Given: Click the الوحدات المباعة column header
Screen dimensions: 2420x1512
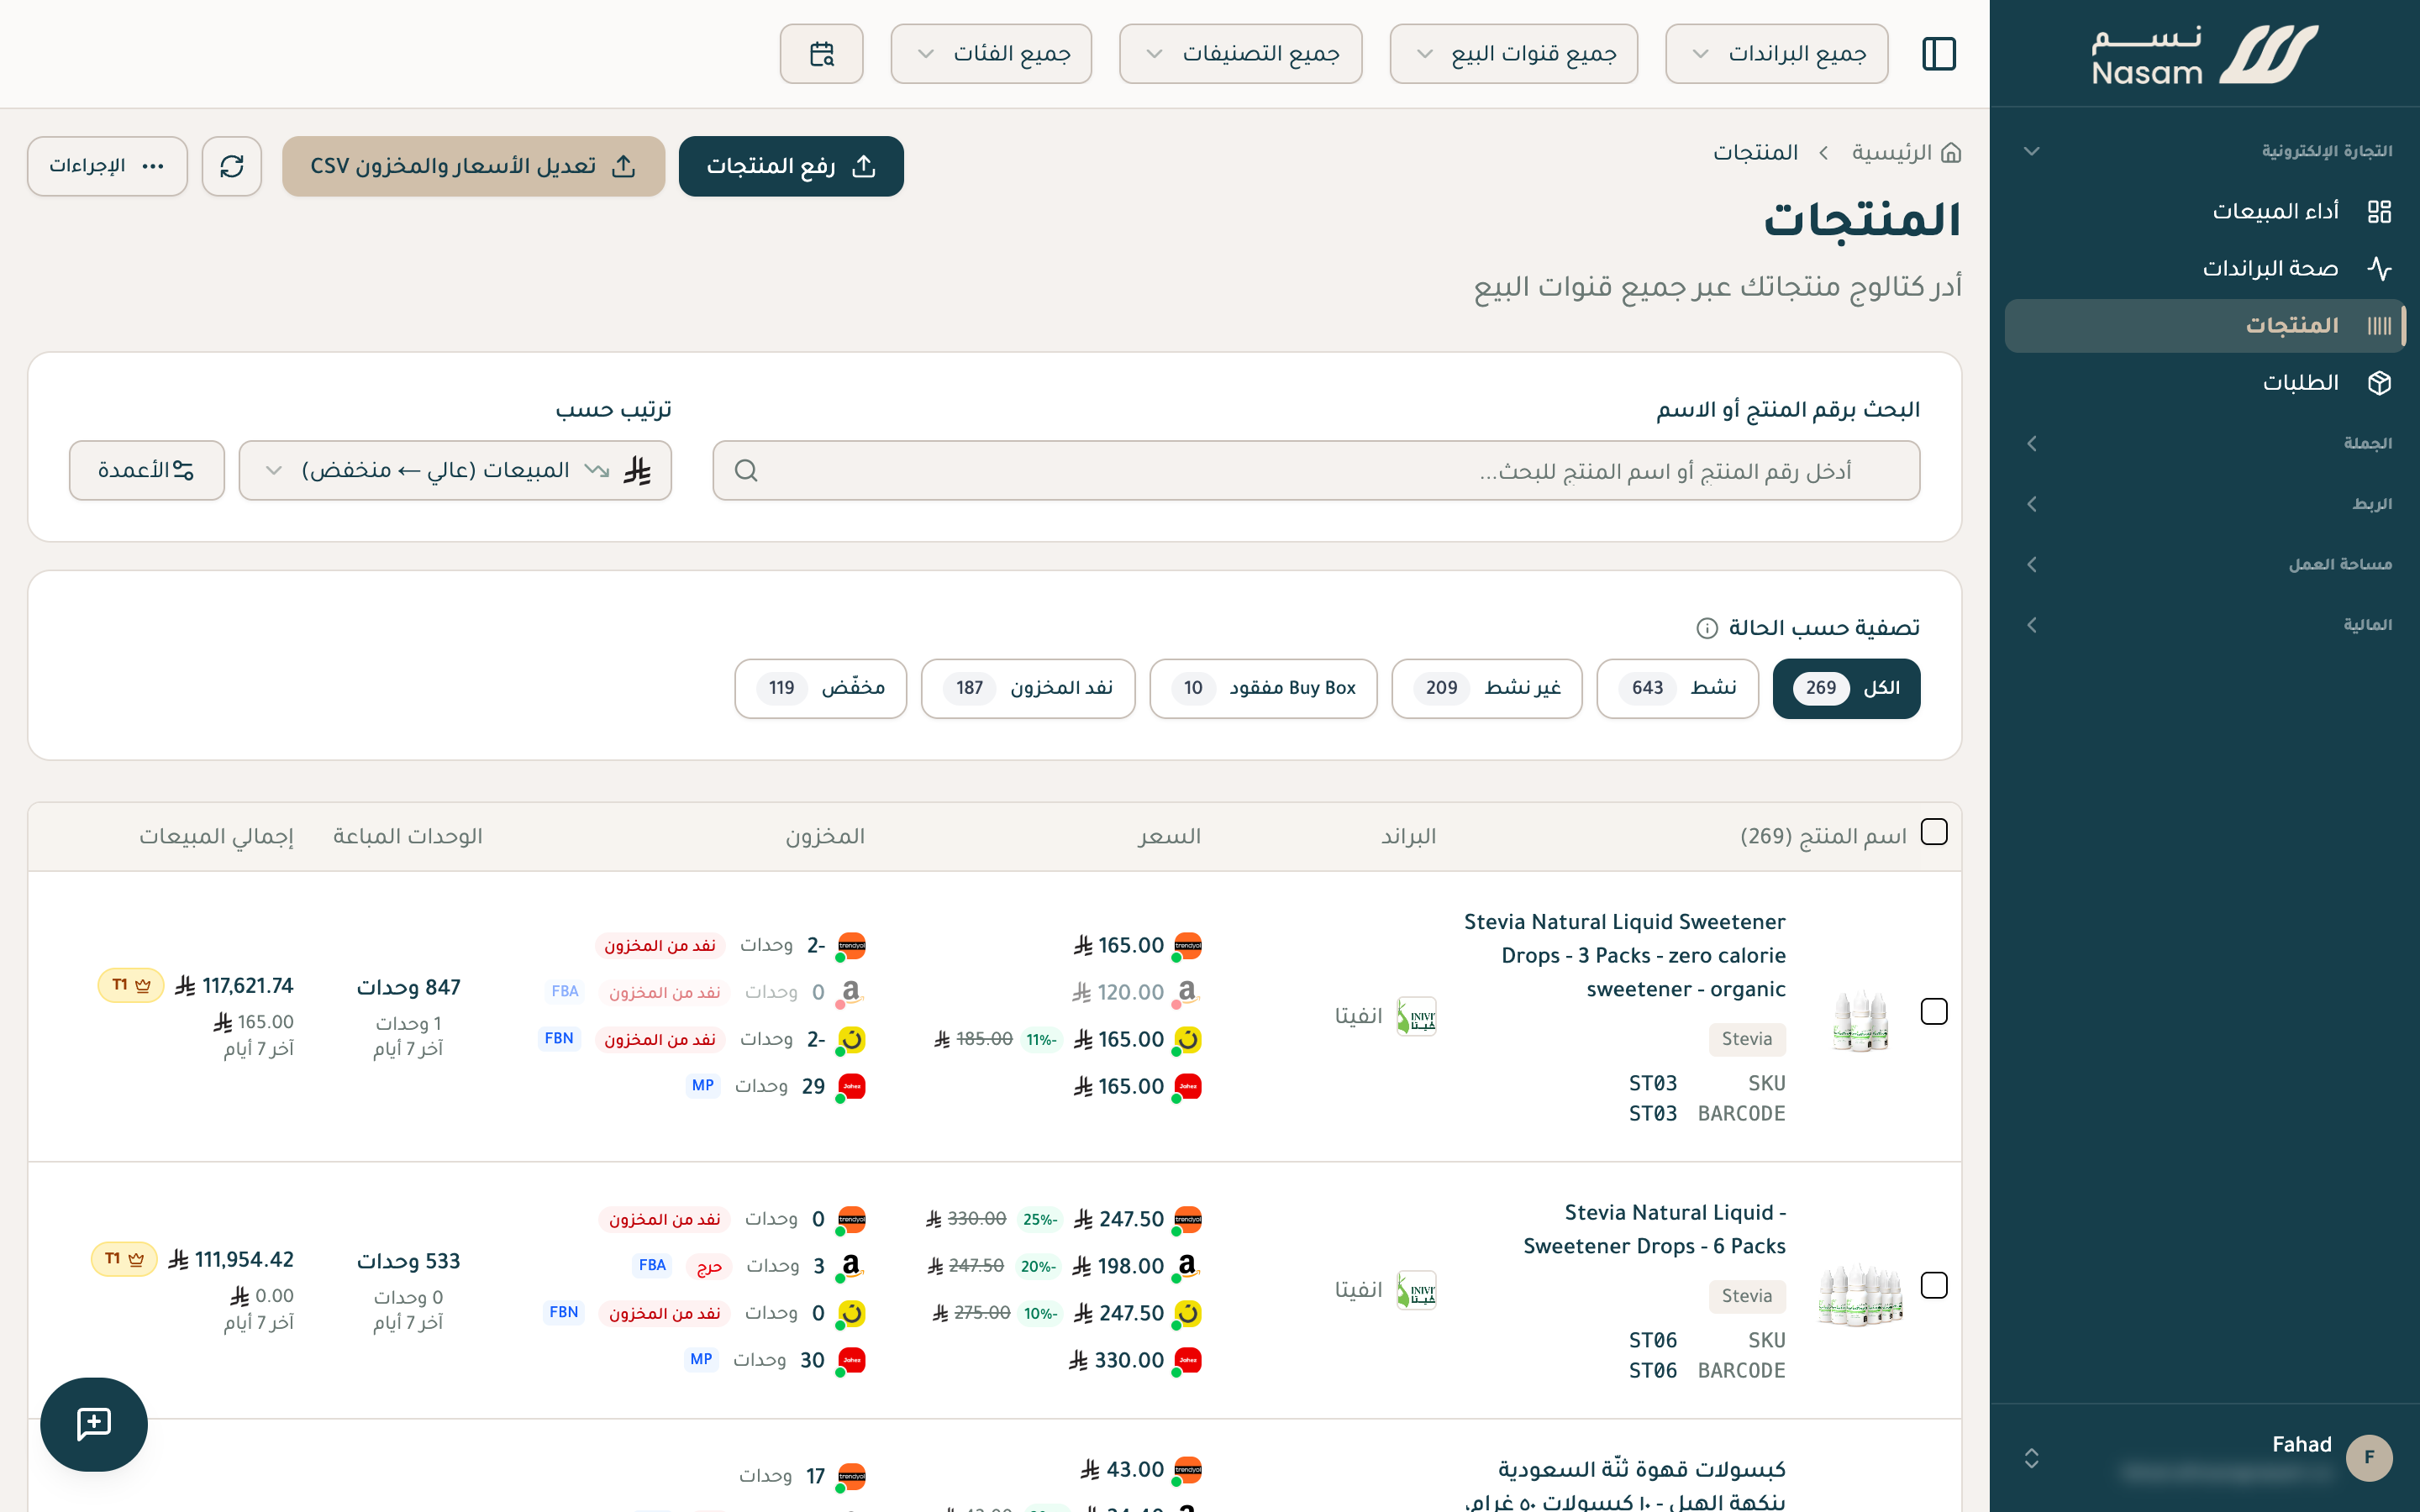Looking at the screenshot, I should pyautogui.click(x=407, y=836).
